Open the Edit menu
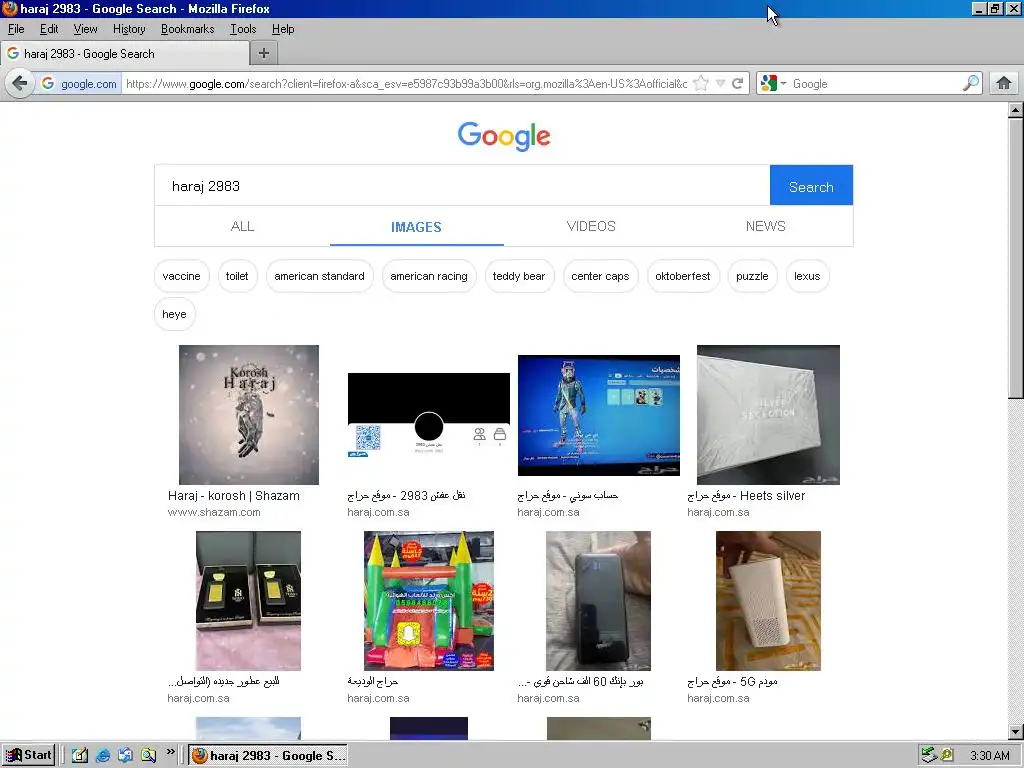 [x=49, y=29]
